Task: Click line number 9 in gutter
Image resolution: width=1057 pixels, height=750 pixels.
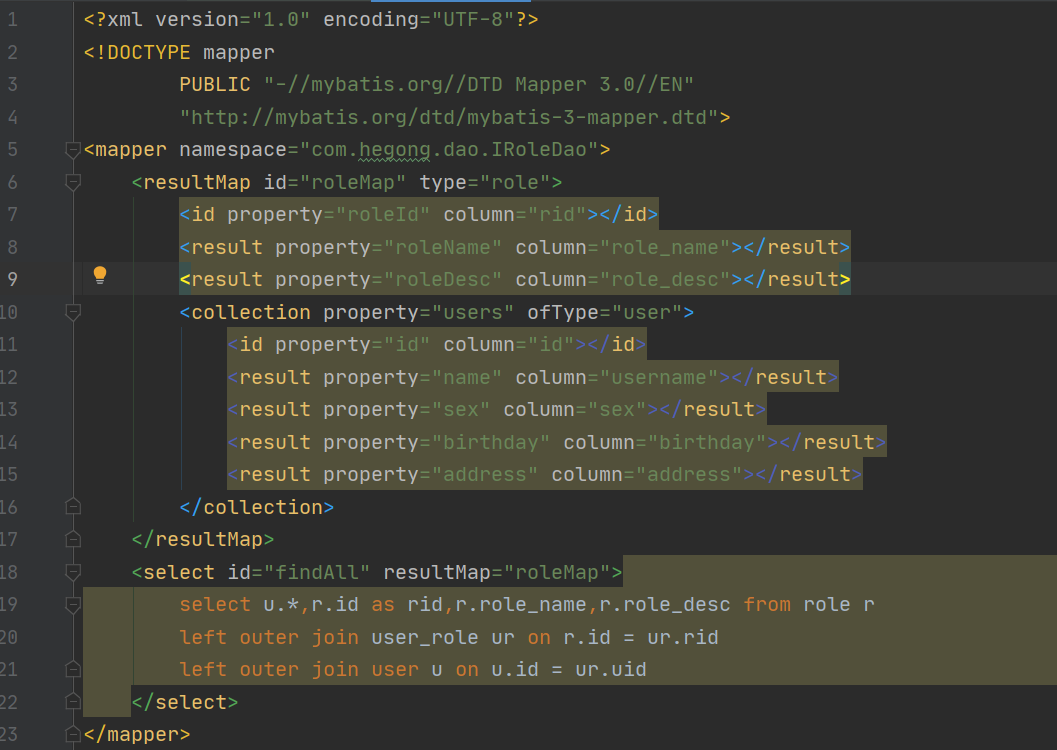Action: click(12, 279)
